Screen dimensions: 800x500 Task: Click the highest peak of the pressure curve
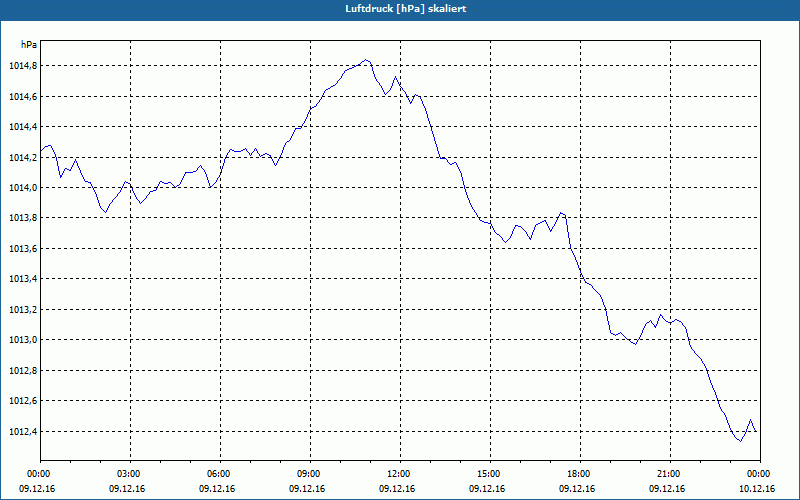point(366,60)
